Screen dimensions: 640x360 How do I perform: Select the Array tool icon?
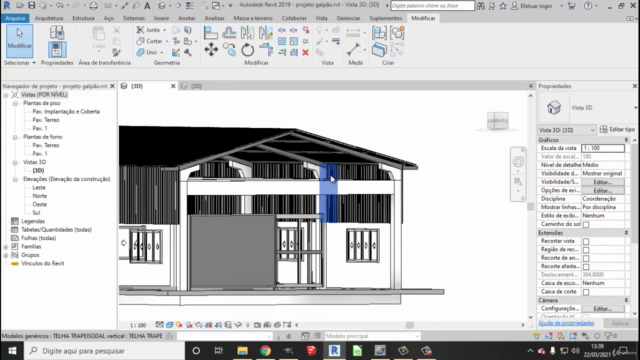coord(282,41)
